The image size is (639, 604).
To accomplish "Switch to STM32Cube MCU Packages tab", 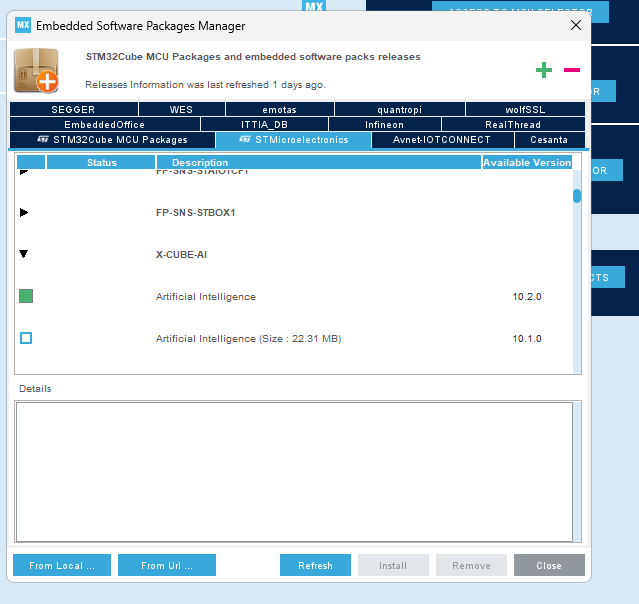I will point(112,140).
